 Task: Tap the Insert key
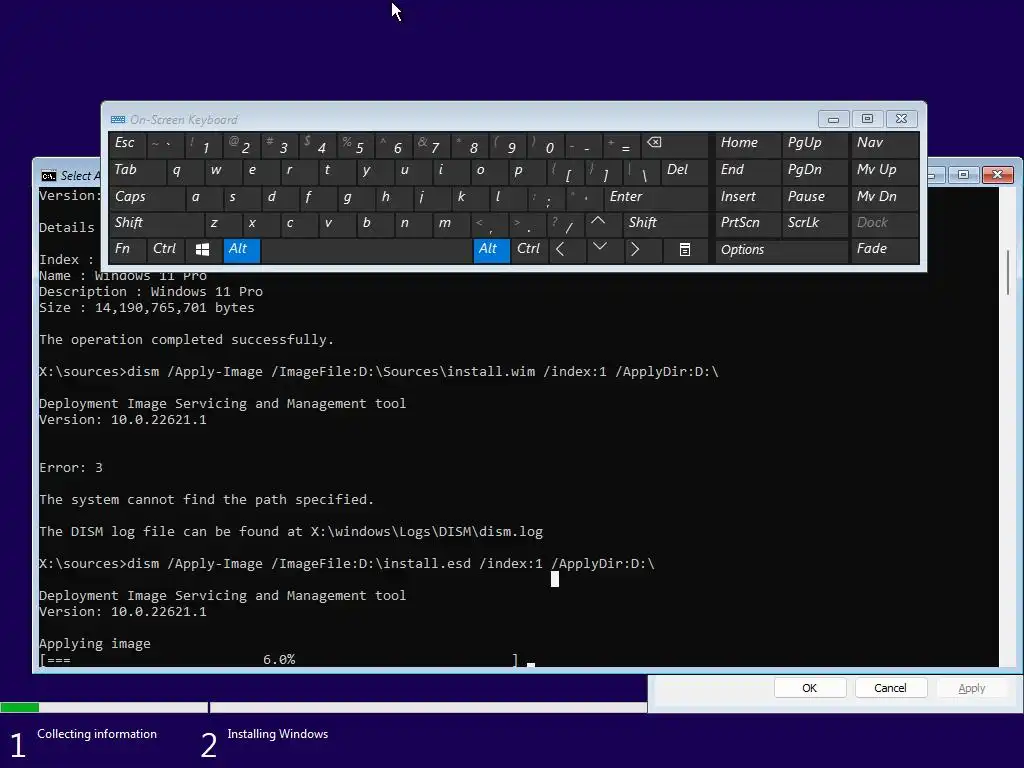point(748,197)
